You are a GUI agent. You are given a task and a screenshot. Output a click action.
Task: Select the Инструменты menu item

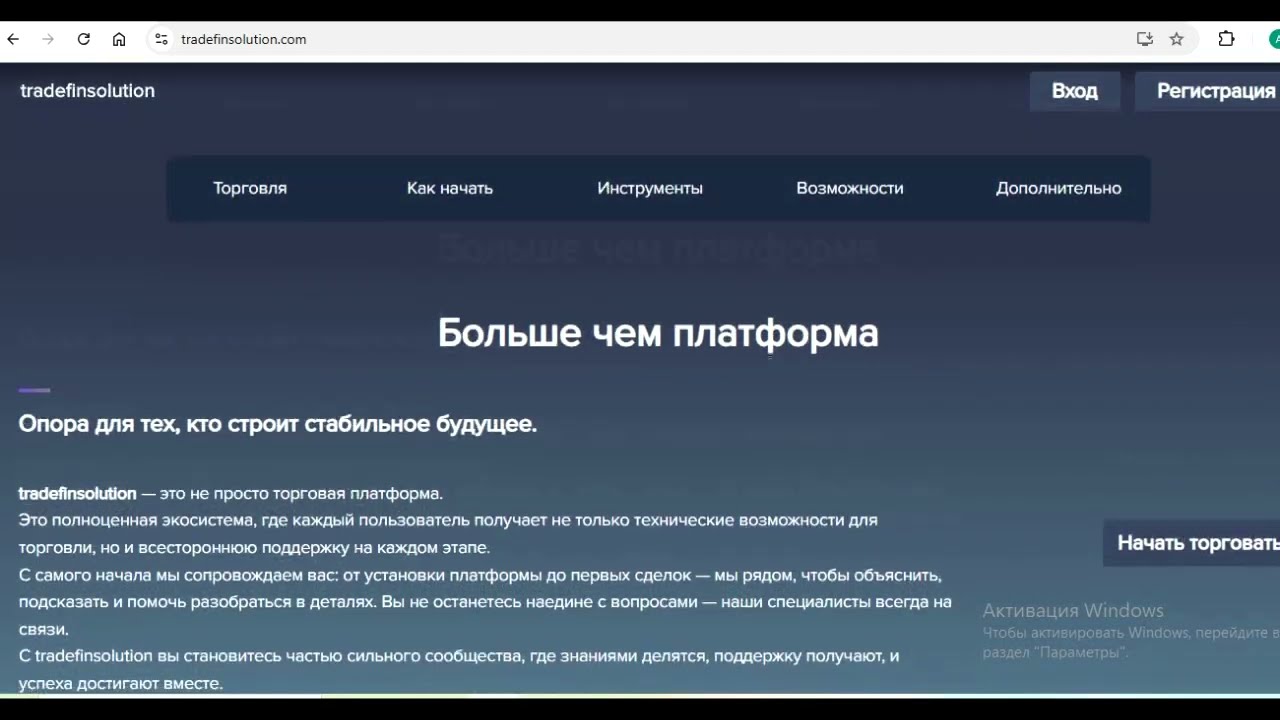[650, 188]
